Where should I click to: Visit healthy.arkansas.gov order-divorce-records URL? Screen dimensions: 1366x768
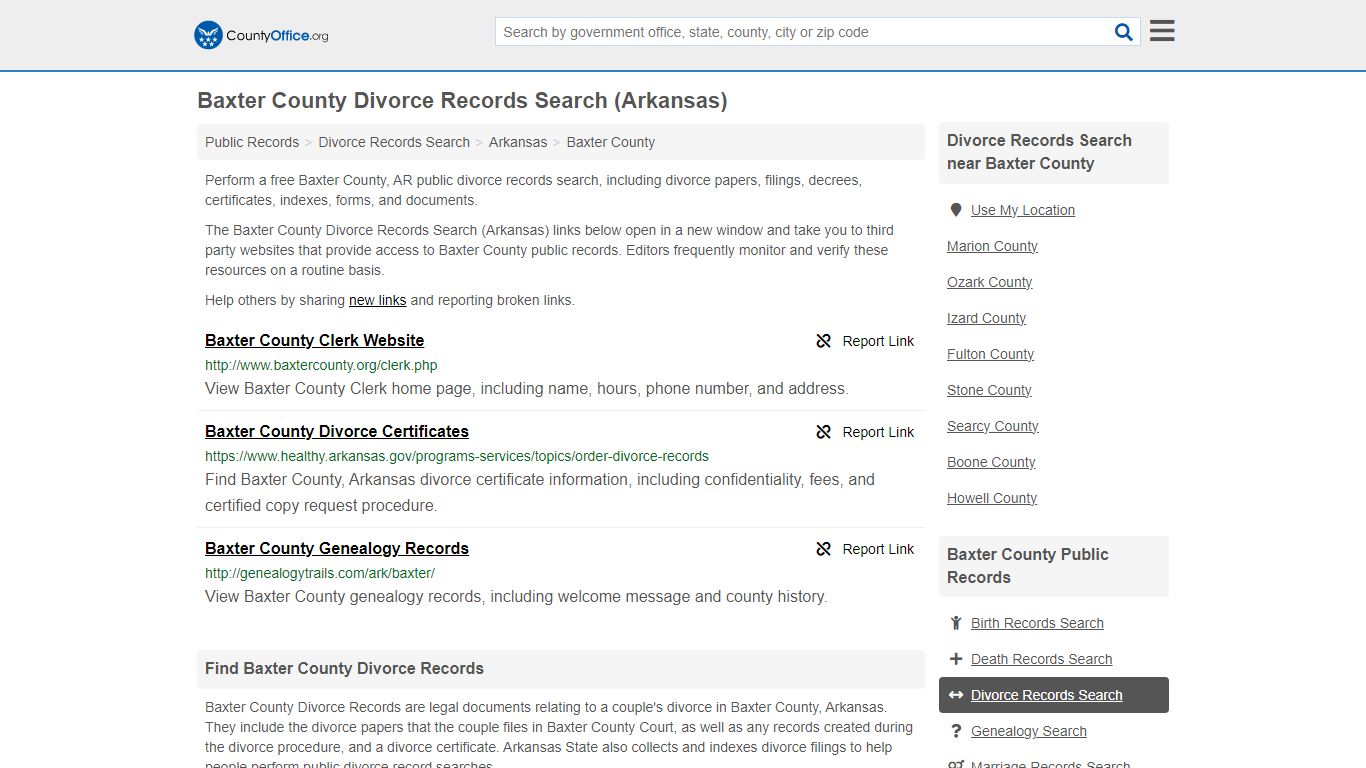[x=457, y=456]
